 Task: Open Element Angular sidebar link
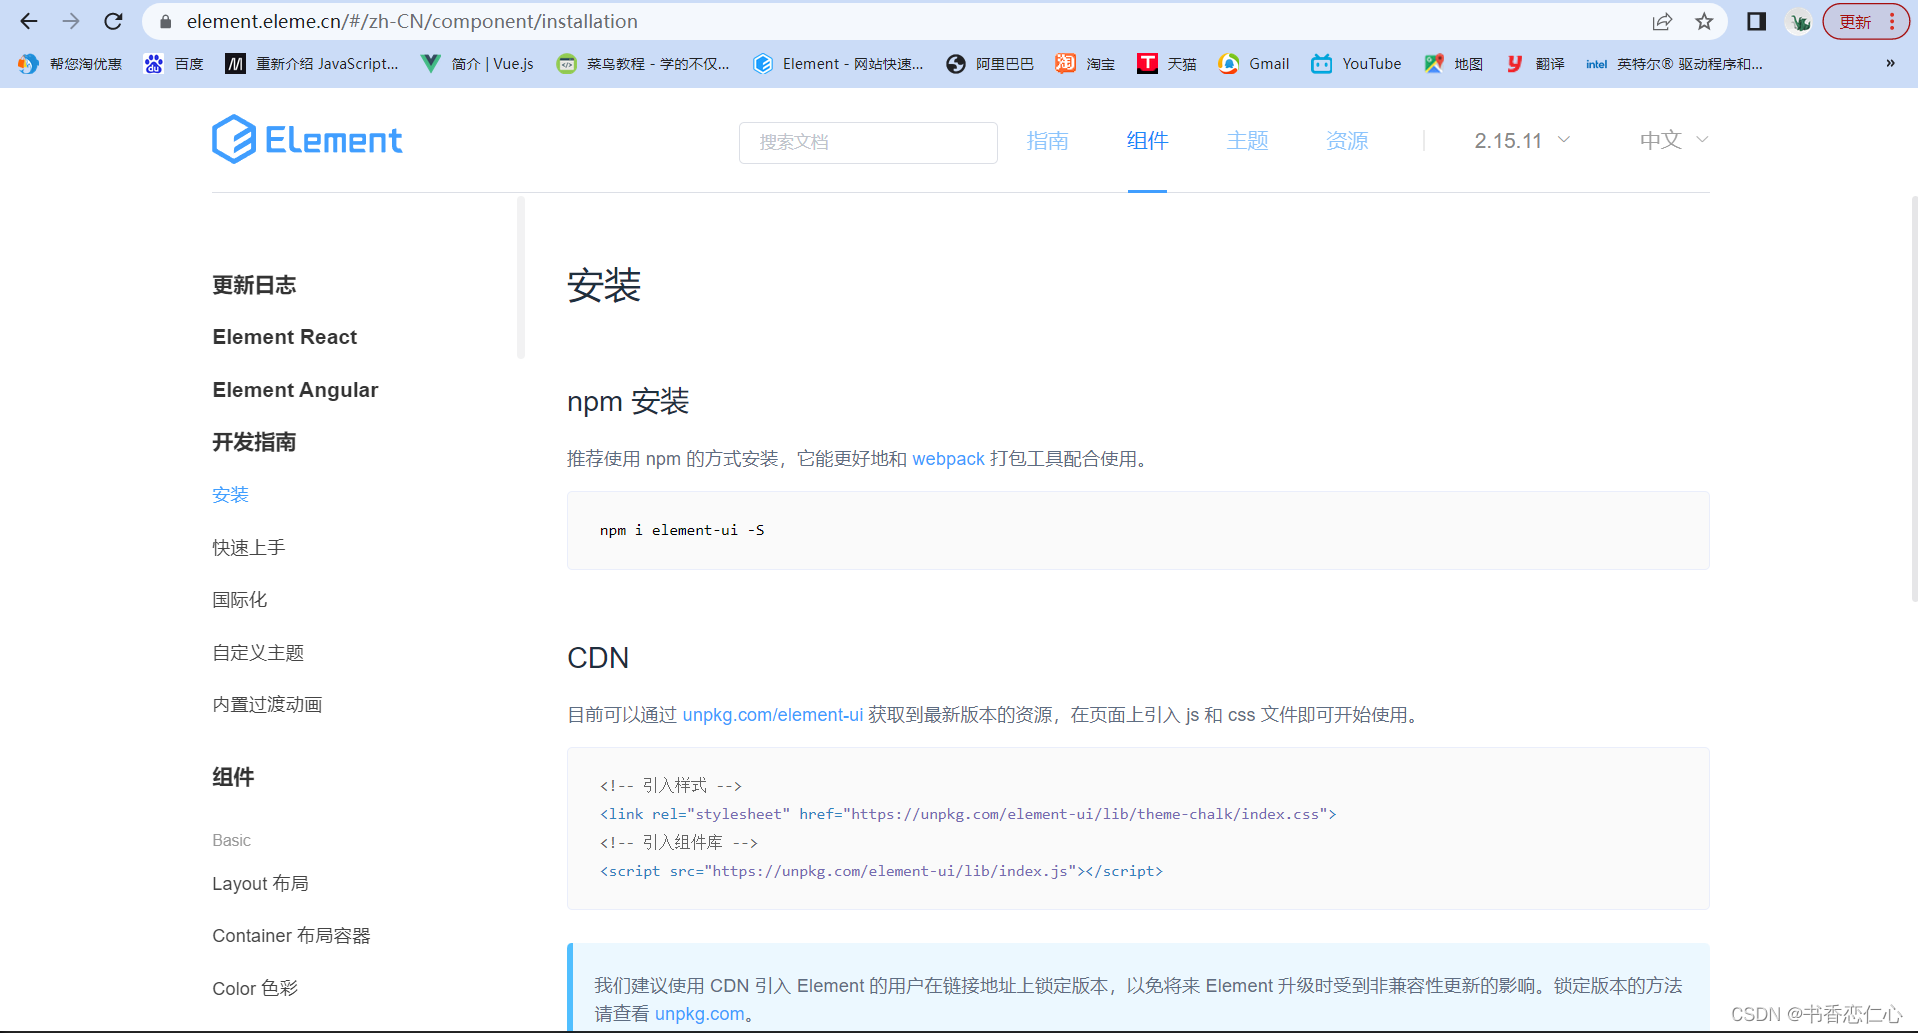(295, 390)
